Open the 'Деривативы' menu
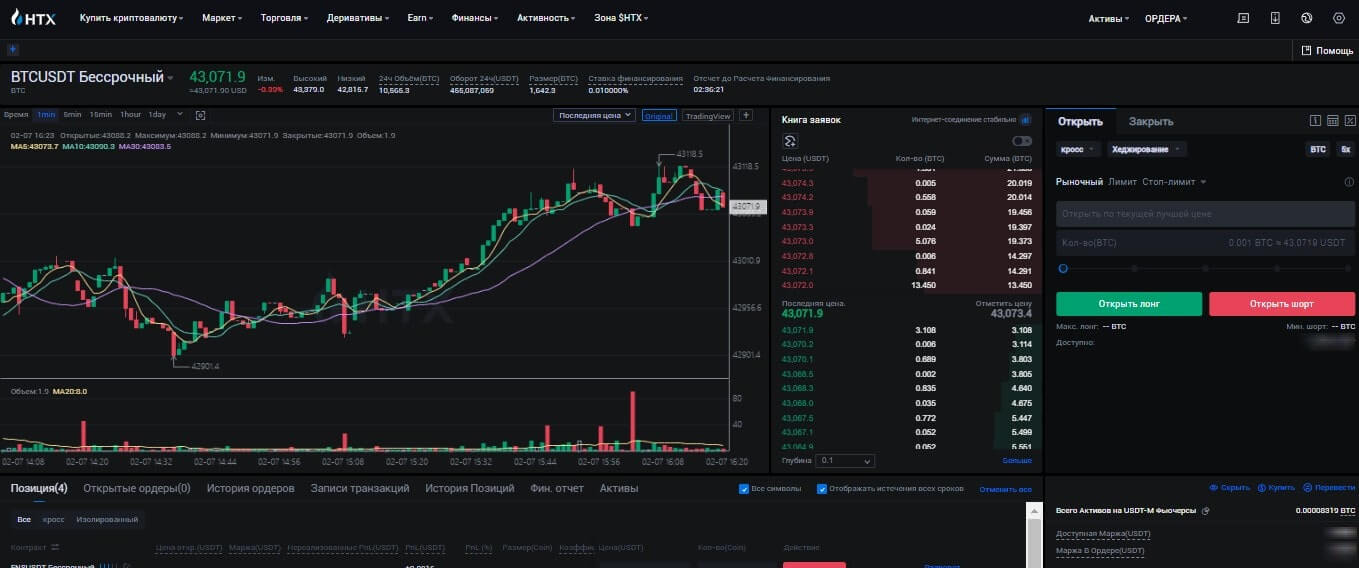Image resolution: width=1359 pixels, height=568 pixels. click(357, 18)
